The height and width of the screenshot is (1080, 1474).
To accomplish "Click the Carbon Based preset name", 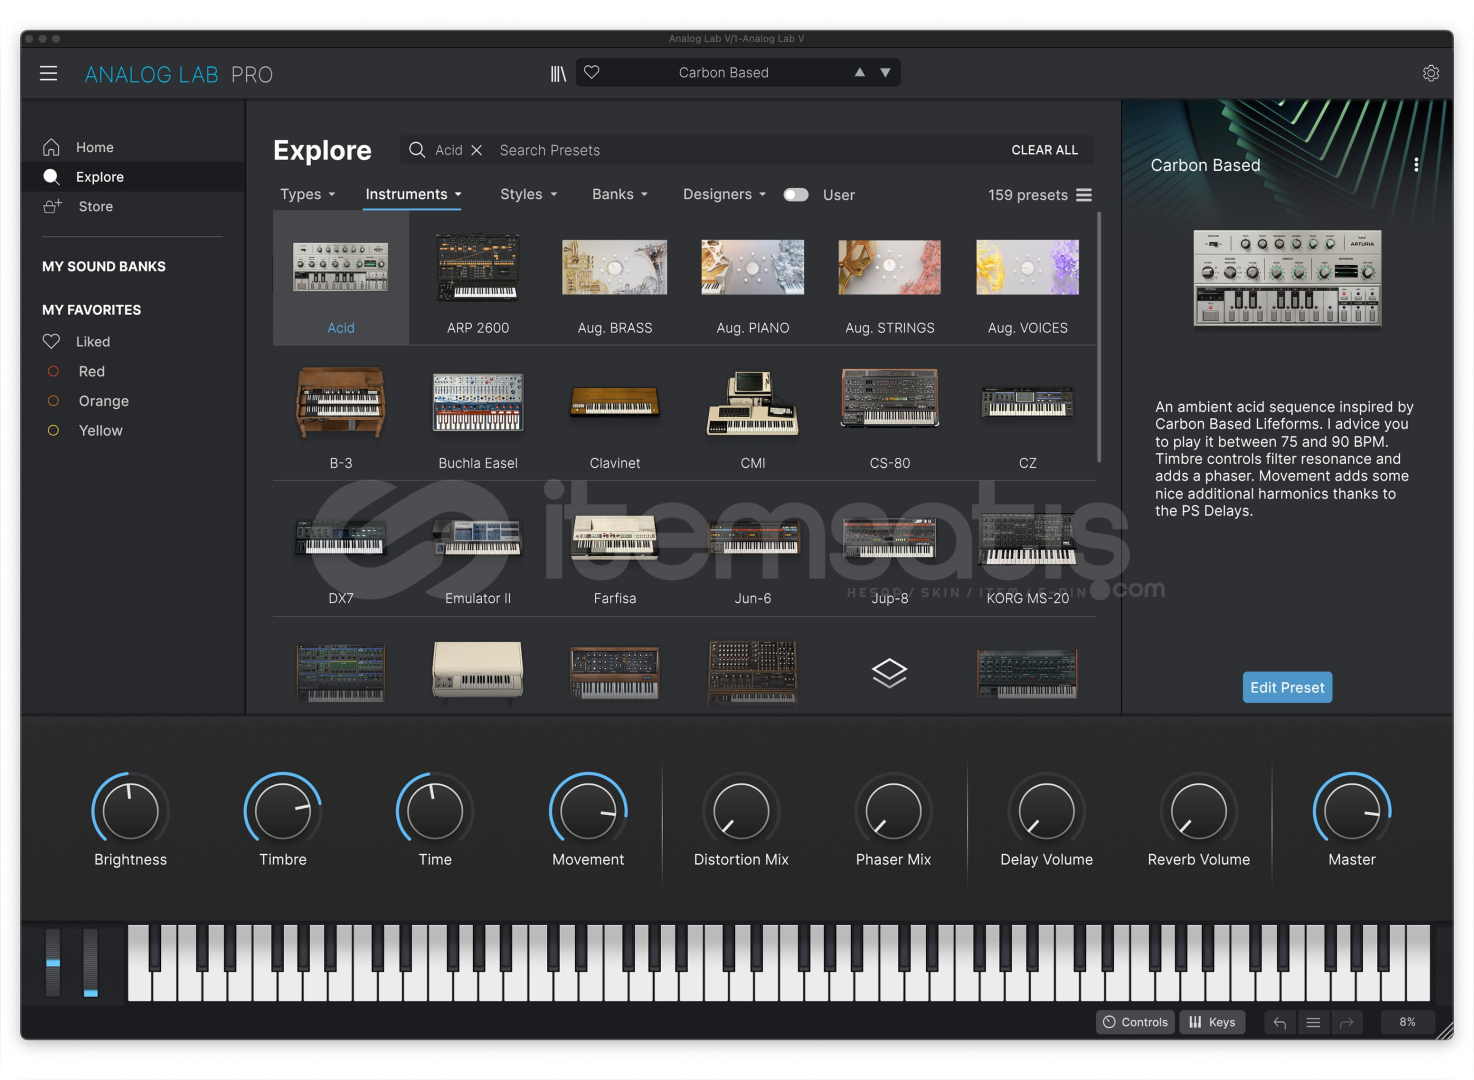I will pos(724,72).
